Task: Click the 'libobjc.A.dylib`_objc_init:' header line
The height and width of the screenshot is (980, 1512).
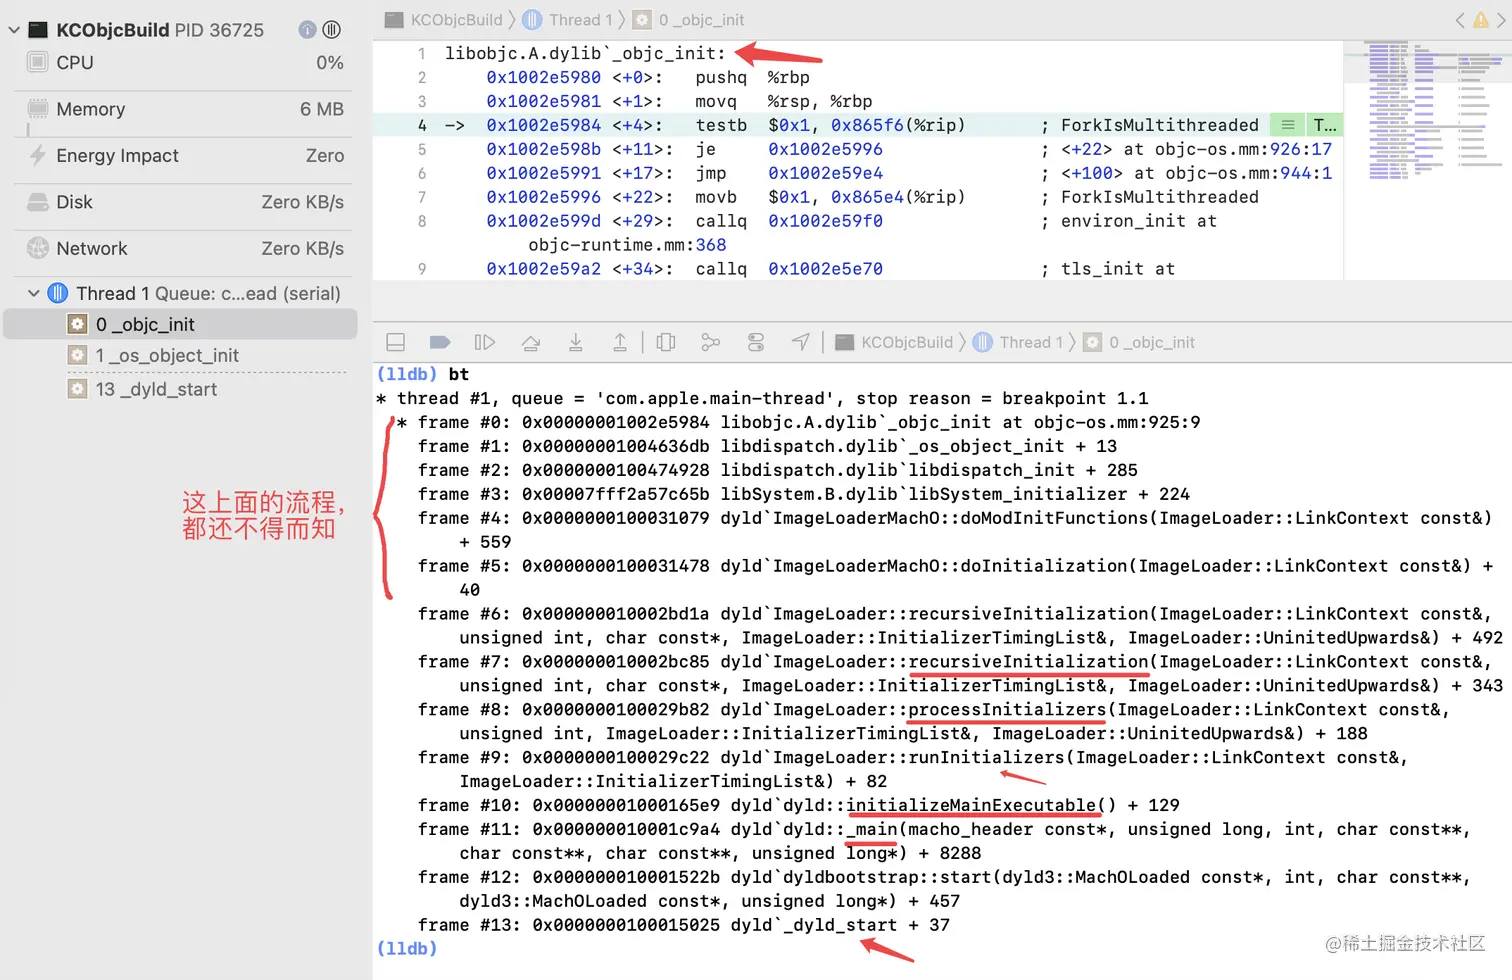Action: point(585,53)
